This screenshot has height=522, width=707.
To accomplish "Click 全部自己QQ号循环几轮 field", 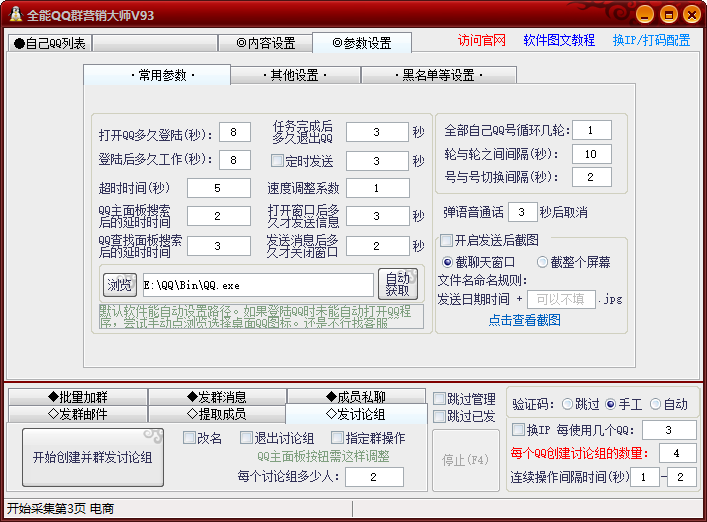I will click(x=592, y=130).
